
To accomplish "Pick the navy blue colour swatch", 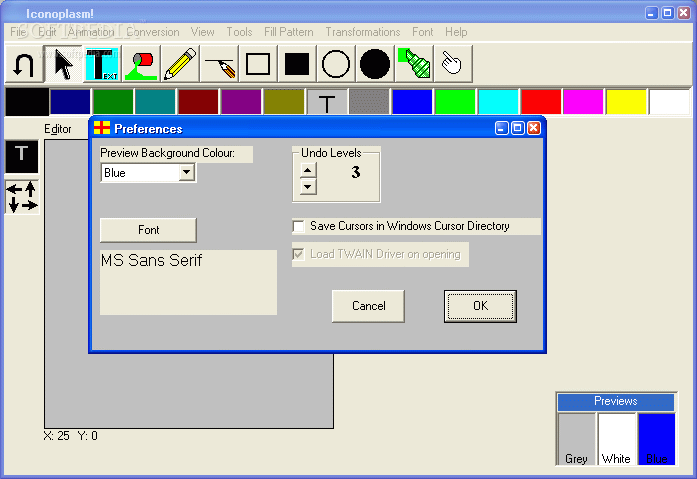I will point(70,102).
